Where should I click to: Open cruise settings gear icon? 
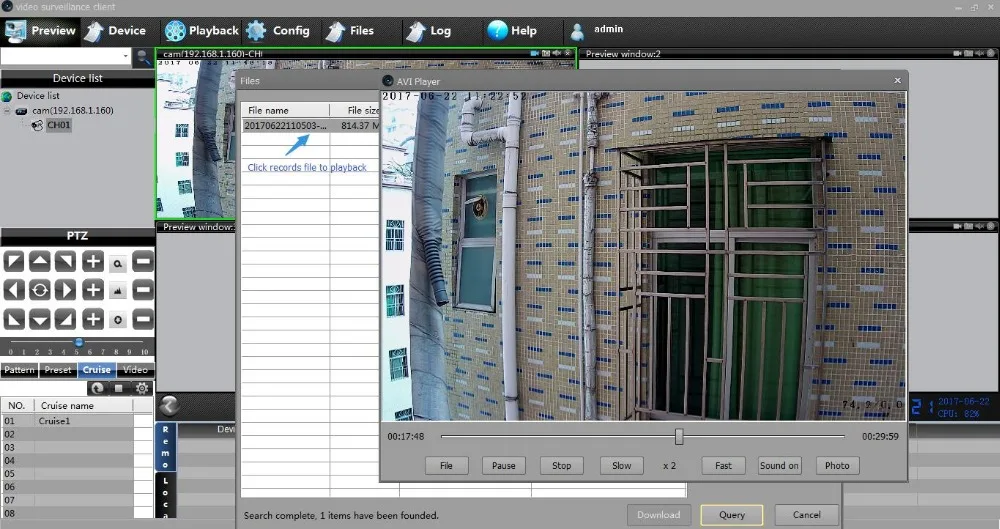pos(142,388)
